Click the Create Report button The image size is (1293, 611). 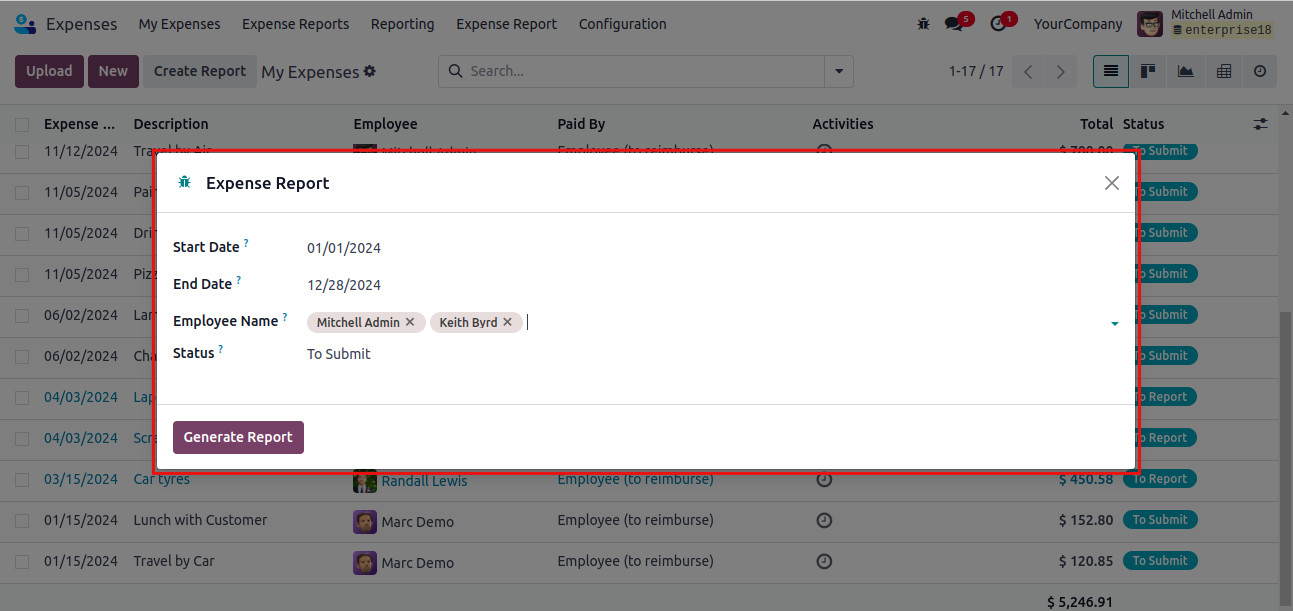[200, 71]
